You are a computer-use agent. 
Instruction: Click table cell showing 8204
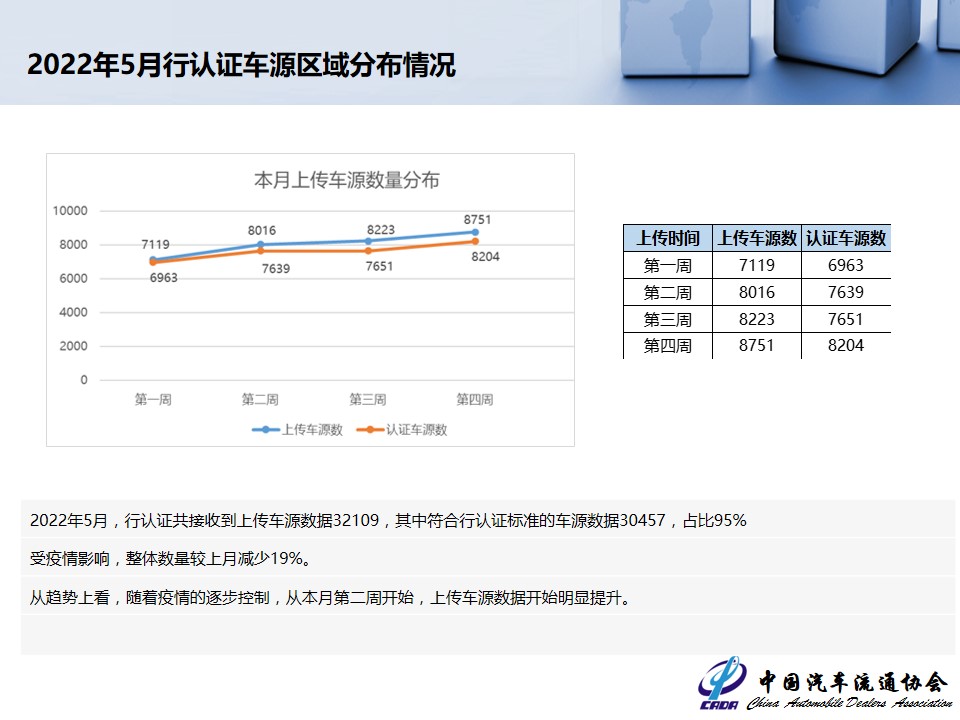tap(846, 346)
